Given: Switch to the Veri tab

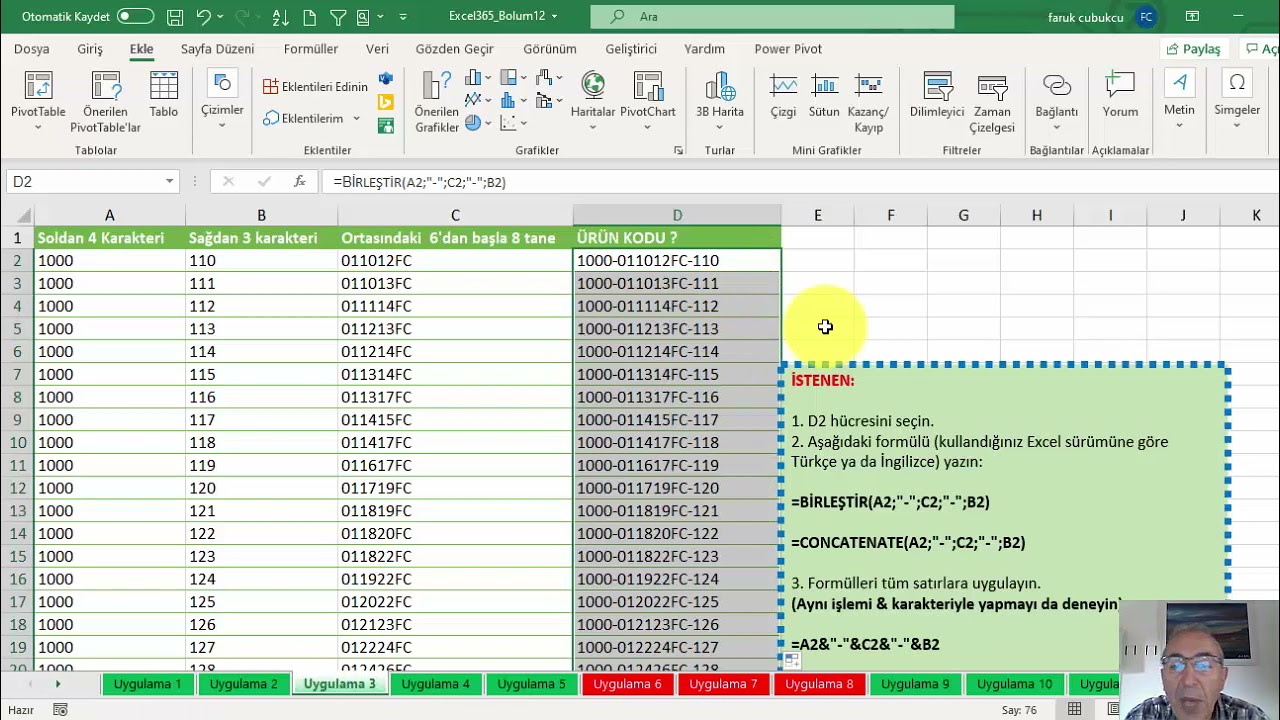Looking at the screenshot, I should (377, 49).
